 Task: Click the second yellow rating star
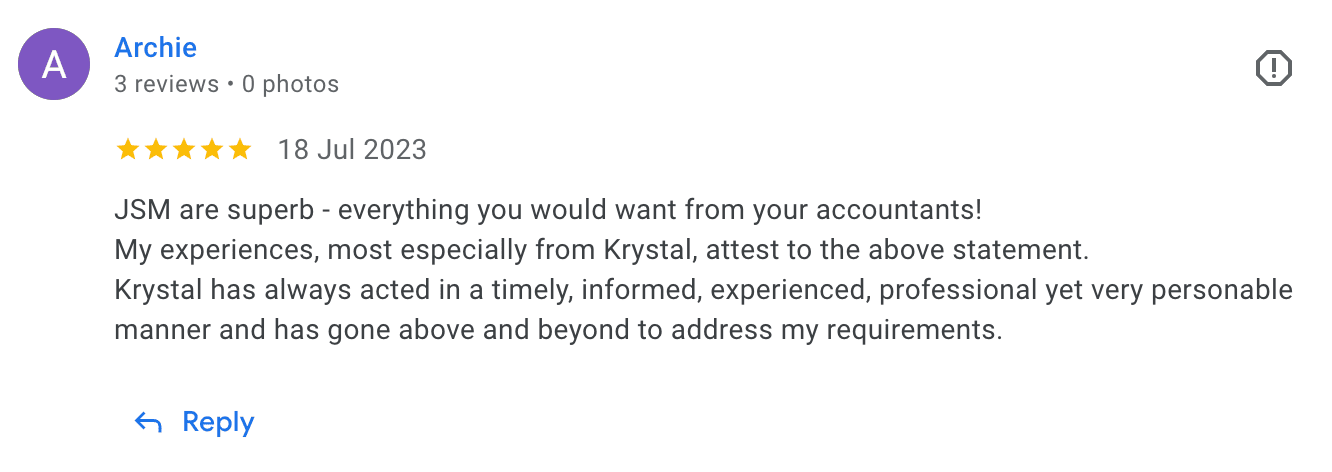coord(155,150)
